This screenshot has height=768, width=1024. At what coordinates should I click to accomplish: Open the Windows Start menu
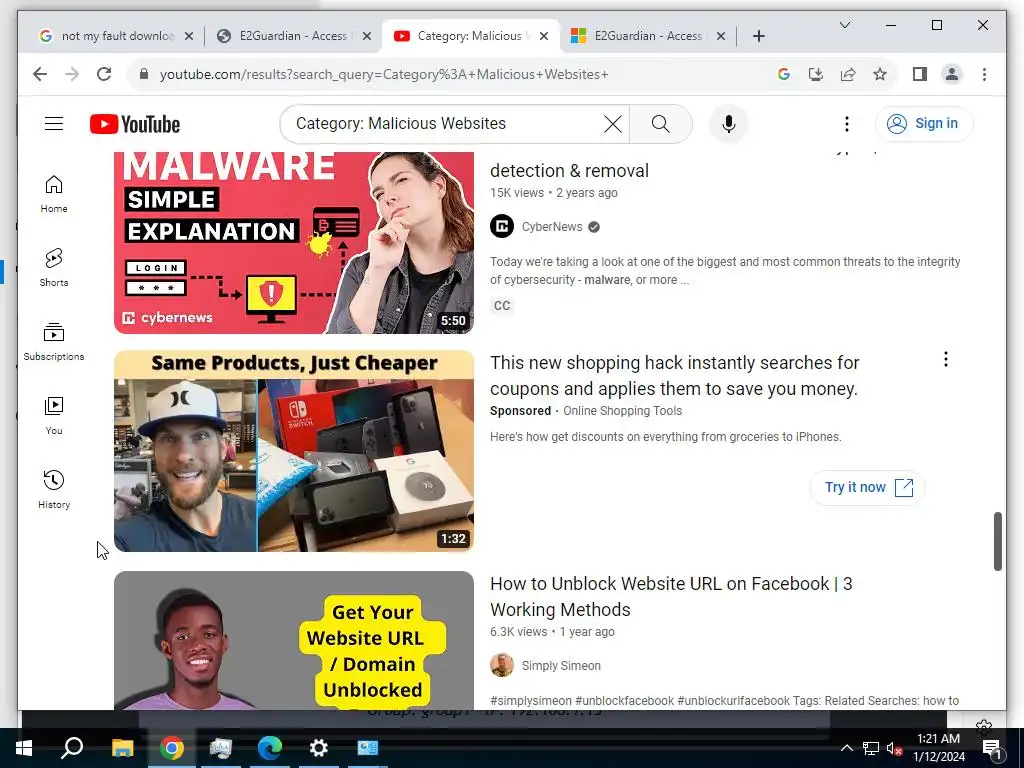[x=24, y=748]
